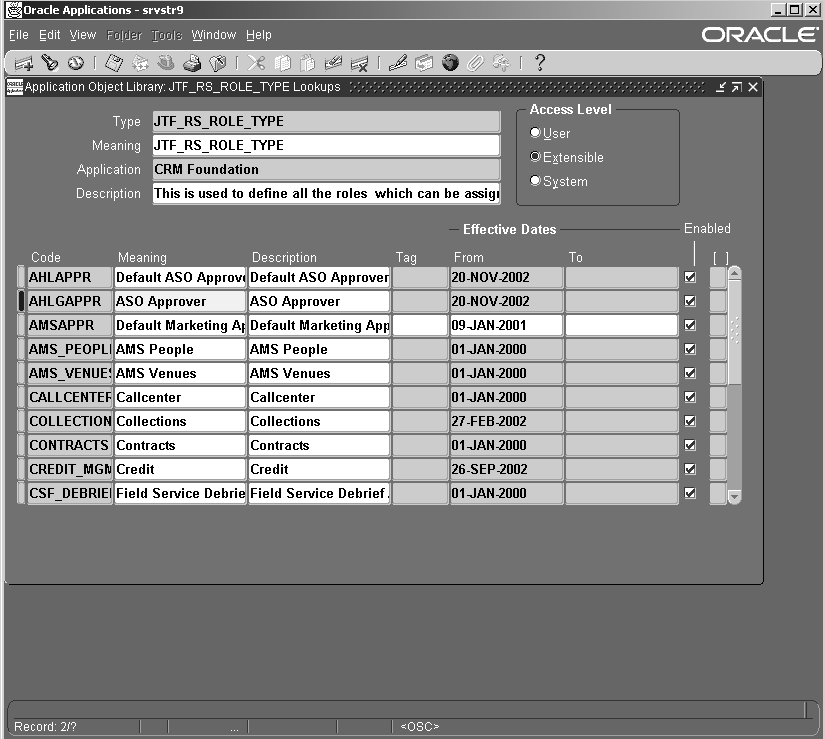Paste using the clipboard icon

coord(308,63)
